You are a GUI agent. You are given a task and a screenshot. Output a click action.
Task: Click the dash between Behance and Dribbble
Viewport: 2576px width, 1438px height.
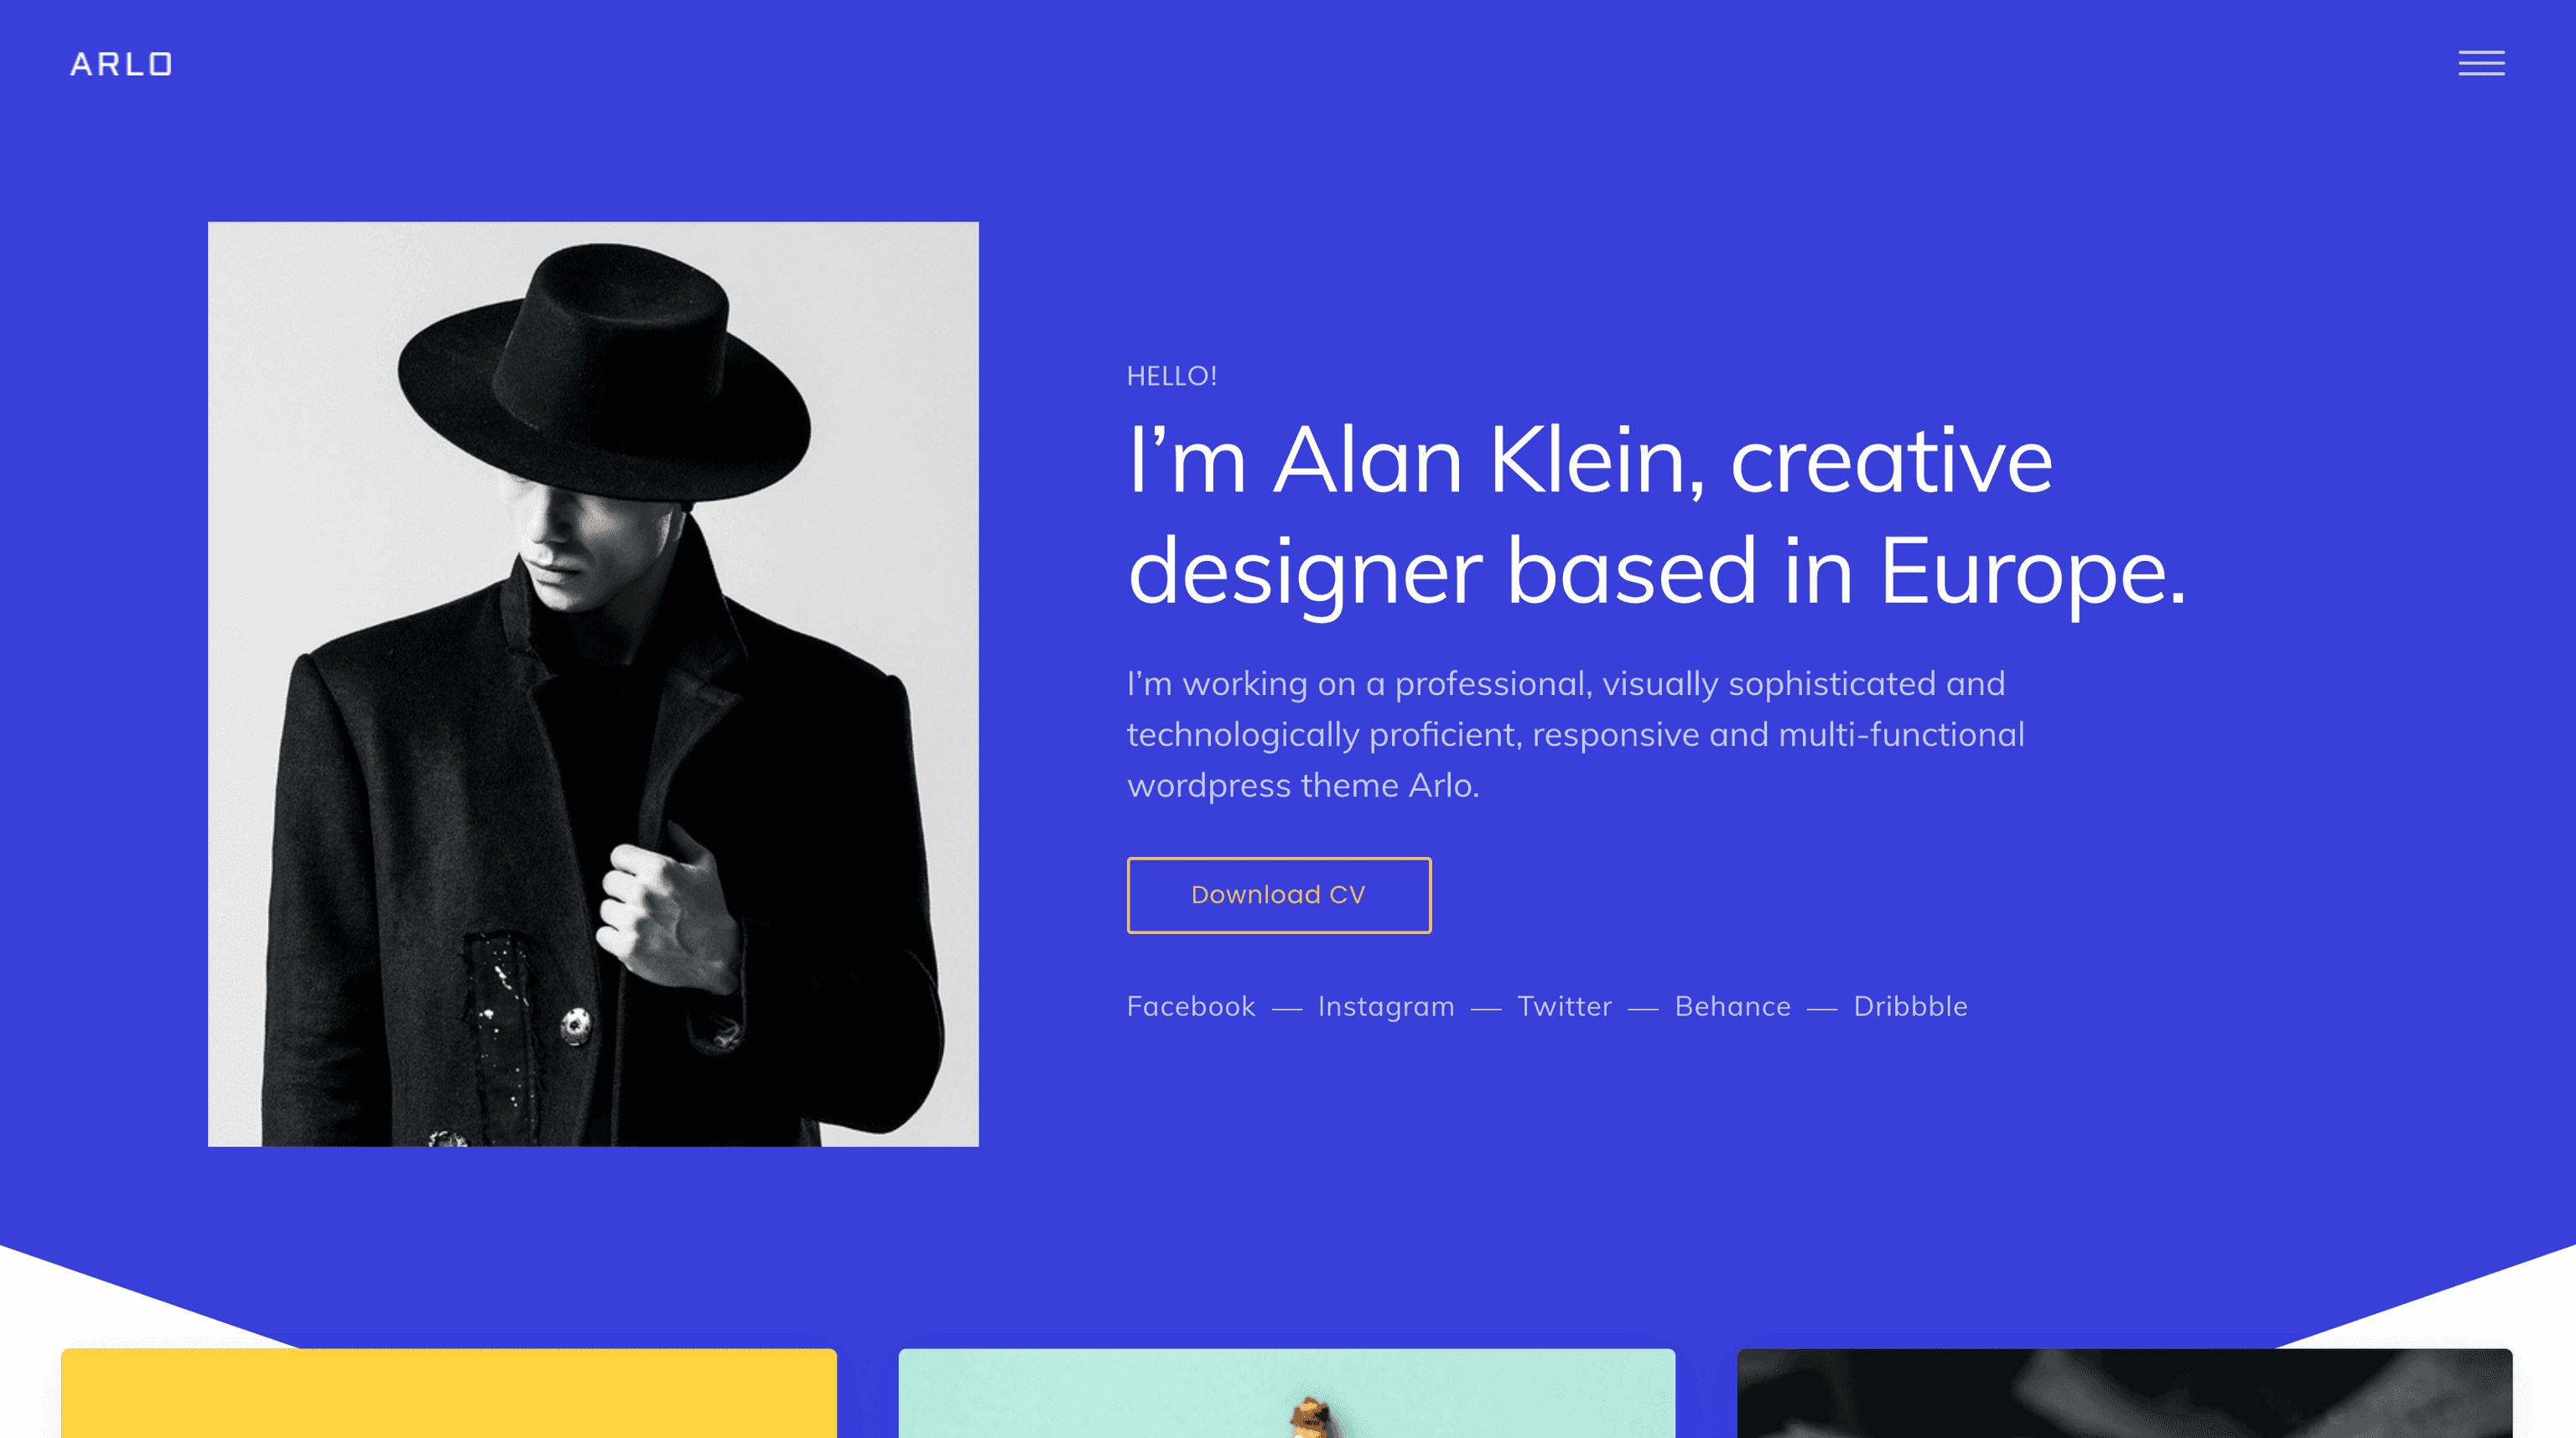coord(1822,1006)
